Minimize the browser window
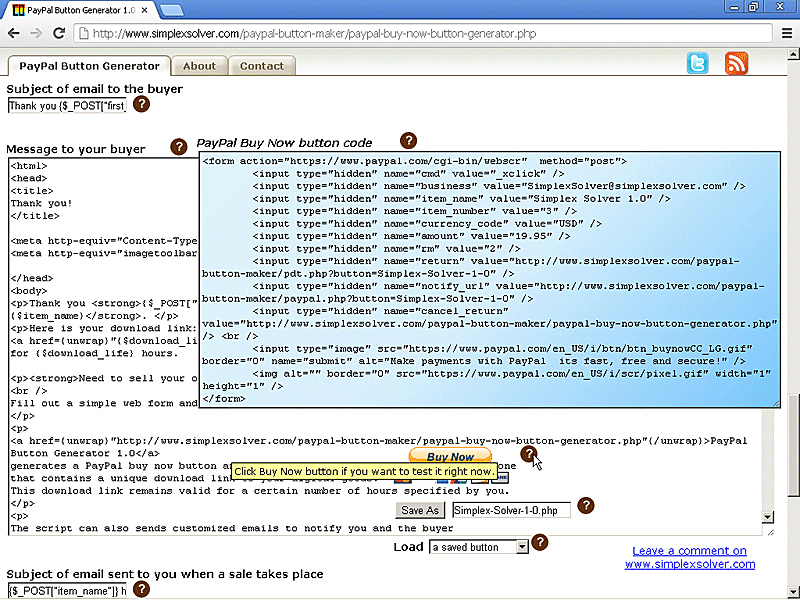The image size is (800, 600). [x=734, y=7]
